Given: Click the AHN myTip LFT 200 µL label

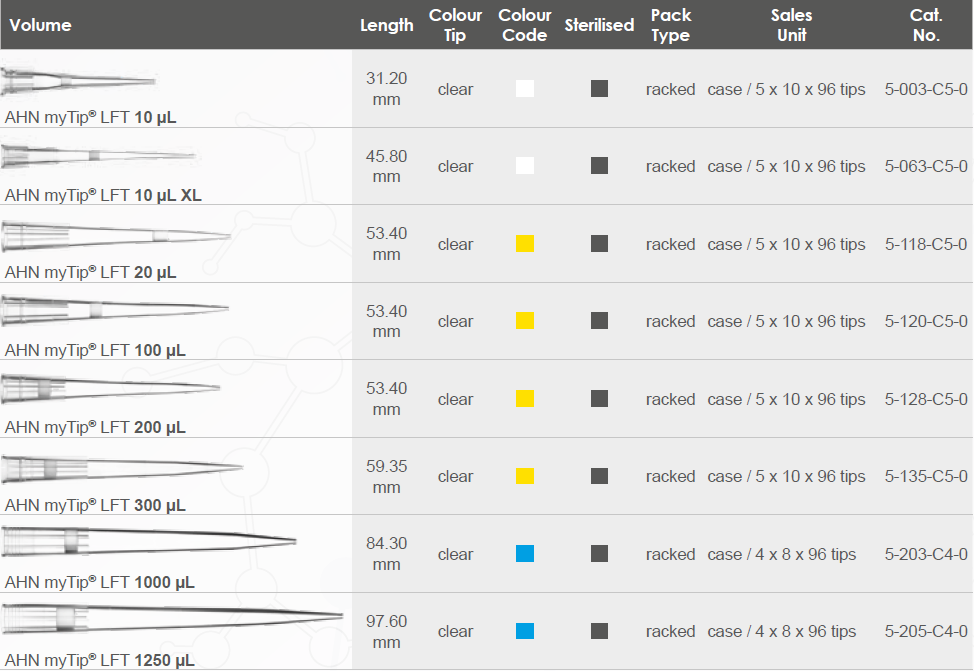Looking at the screenshot, I should click(95, 427).
